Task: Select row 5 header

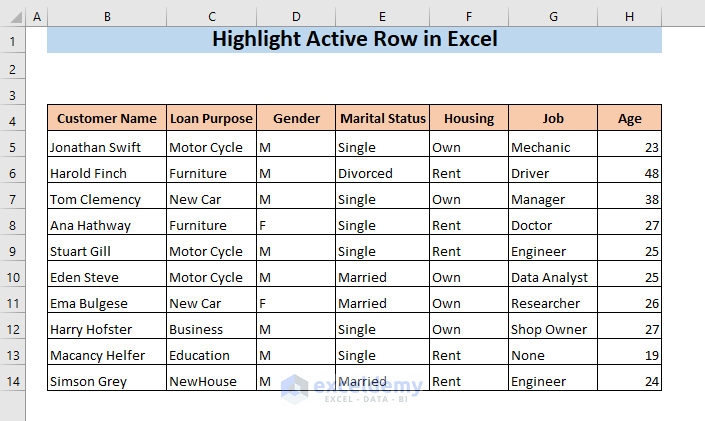Action: tap(12, 147)
